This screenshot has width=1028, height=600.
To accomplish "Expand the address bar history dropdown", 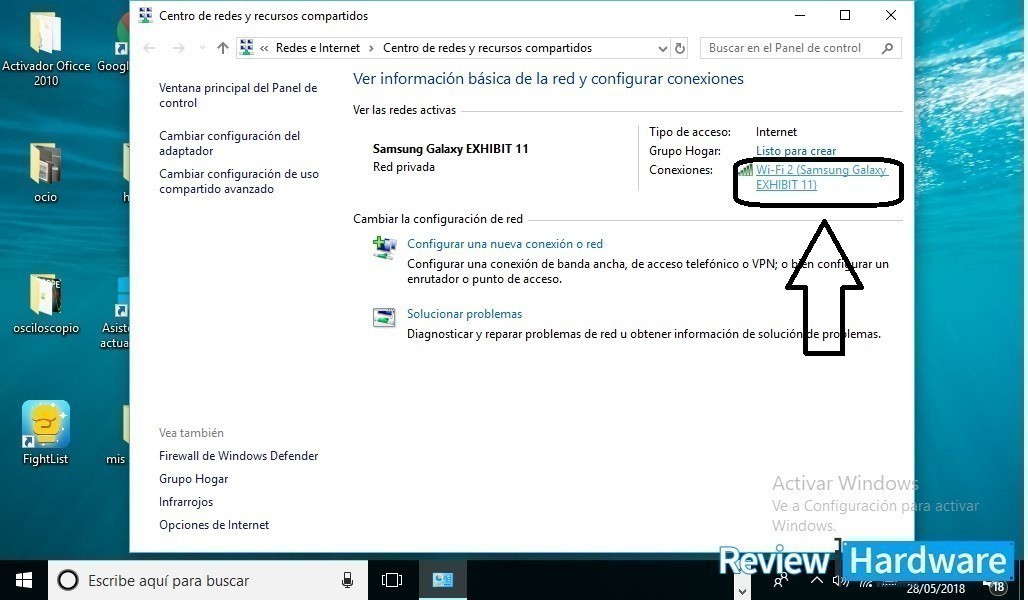I will tap(662, 49).
